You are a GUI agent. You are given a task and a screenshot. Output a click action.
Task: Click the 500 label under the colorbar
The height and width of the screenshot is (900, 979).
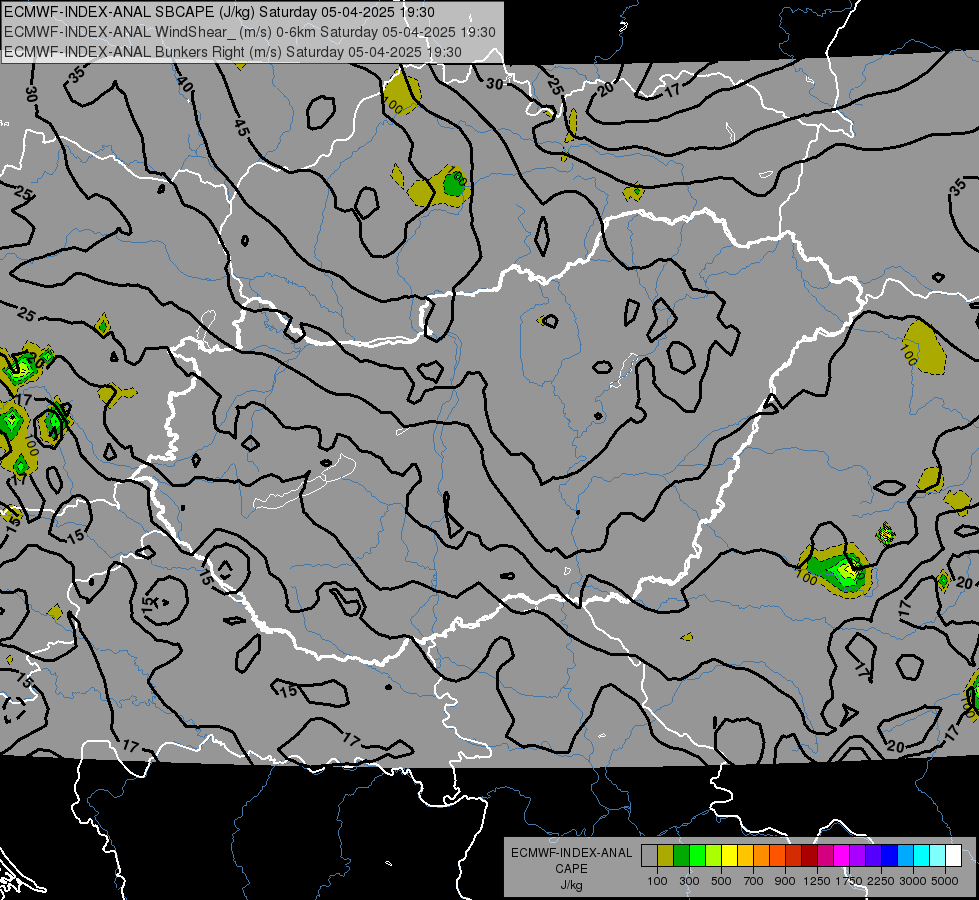721,881
